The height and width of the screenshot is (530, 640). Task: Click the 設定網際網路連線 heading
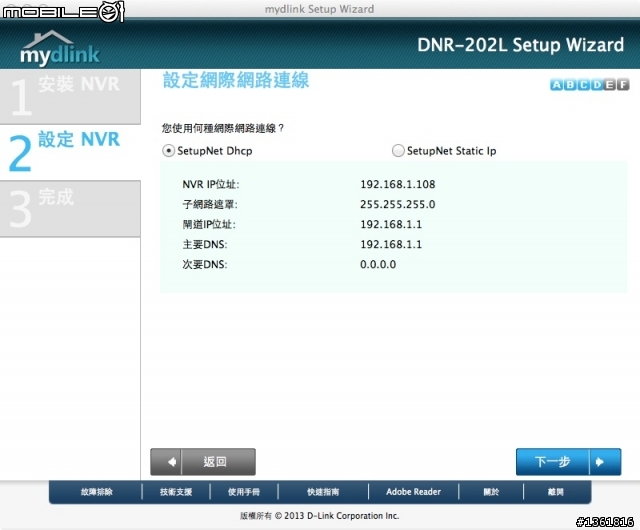pyautogui.click(x=236, y=80)
